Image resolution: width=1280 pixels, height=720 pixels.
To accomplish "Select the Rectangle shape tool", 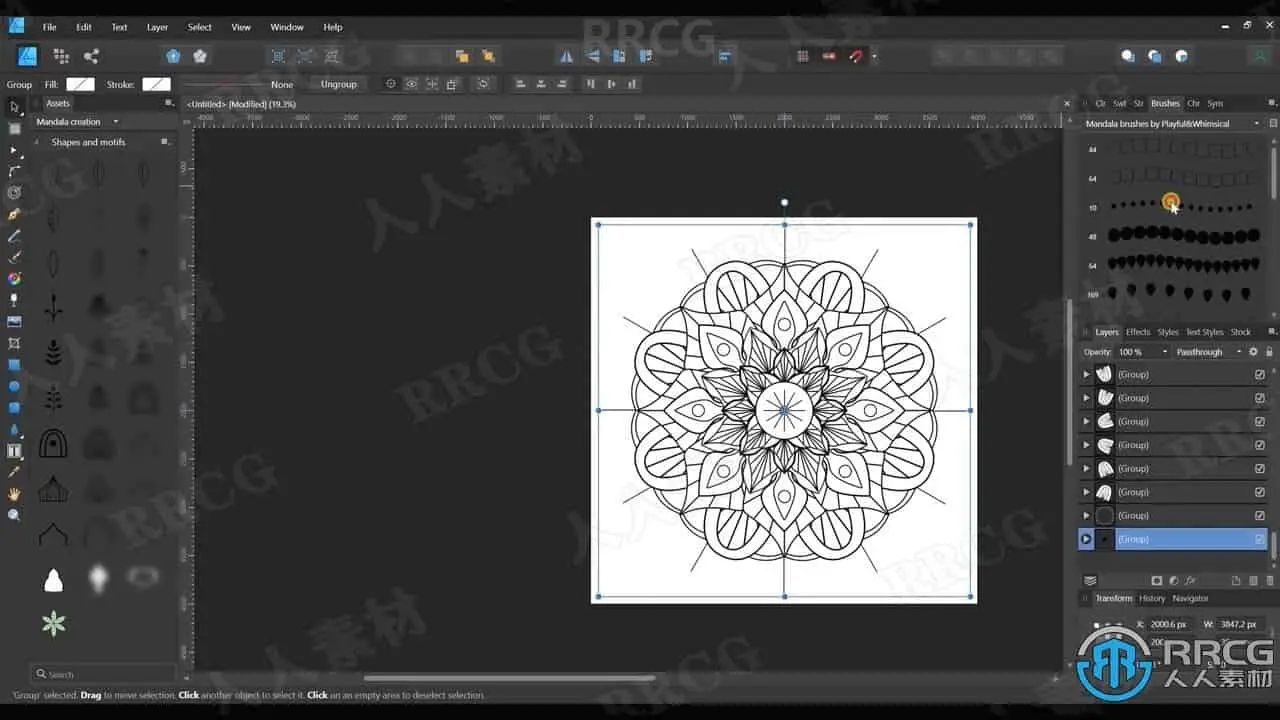I will pyautogui.click(x=14, y=365).
